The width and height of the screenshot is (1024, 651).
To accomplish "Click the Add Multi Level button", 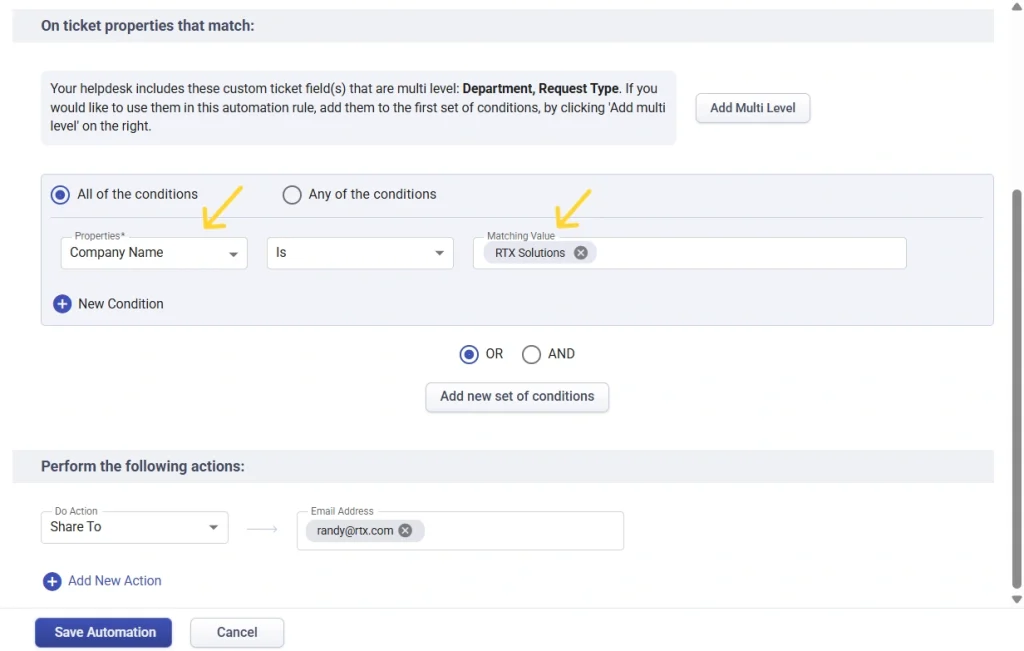I will 752,108.
